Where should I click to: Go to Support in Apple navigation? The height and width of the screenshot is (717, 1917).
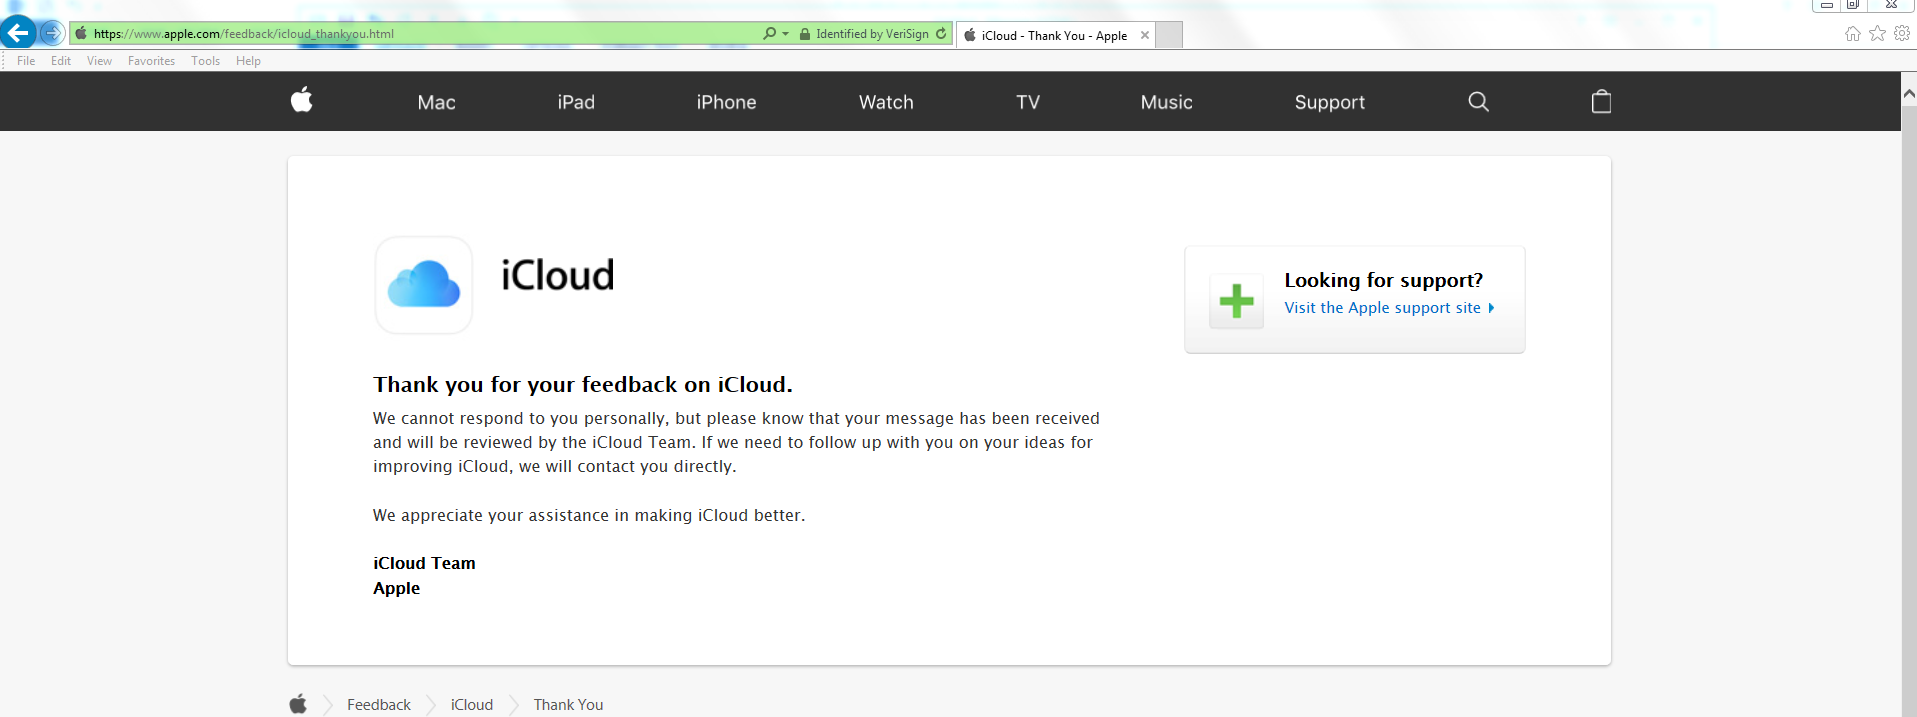pos(1329,102)
